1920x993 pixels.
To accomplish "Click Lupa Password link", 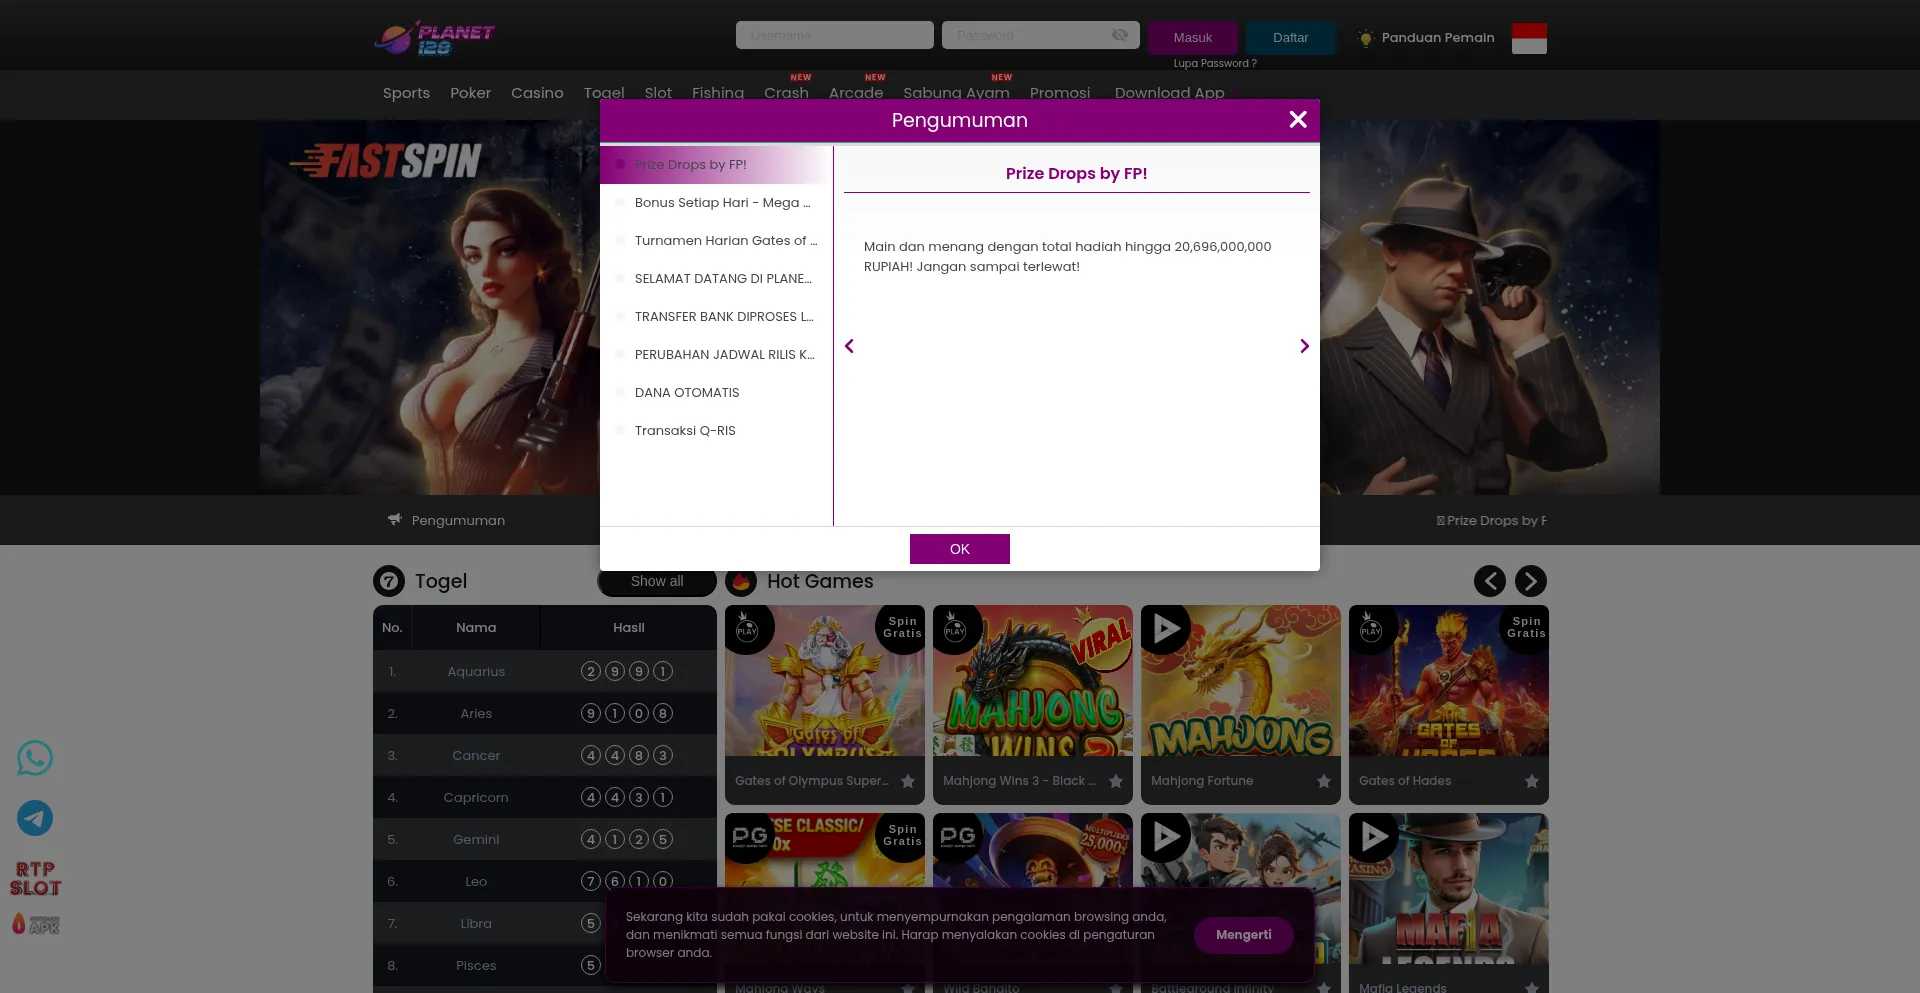I will coord(1215,63).
